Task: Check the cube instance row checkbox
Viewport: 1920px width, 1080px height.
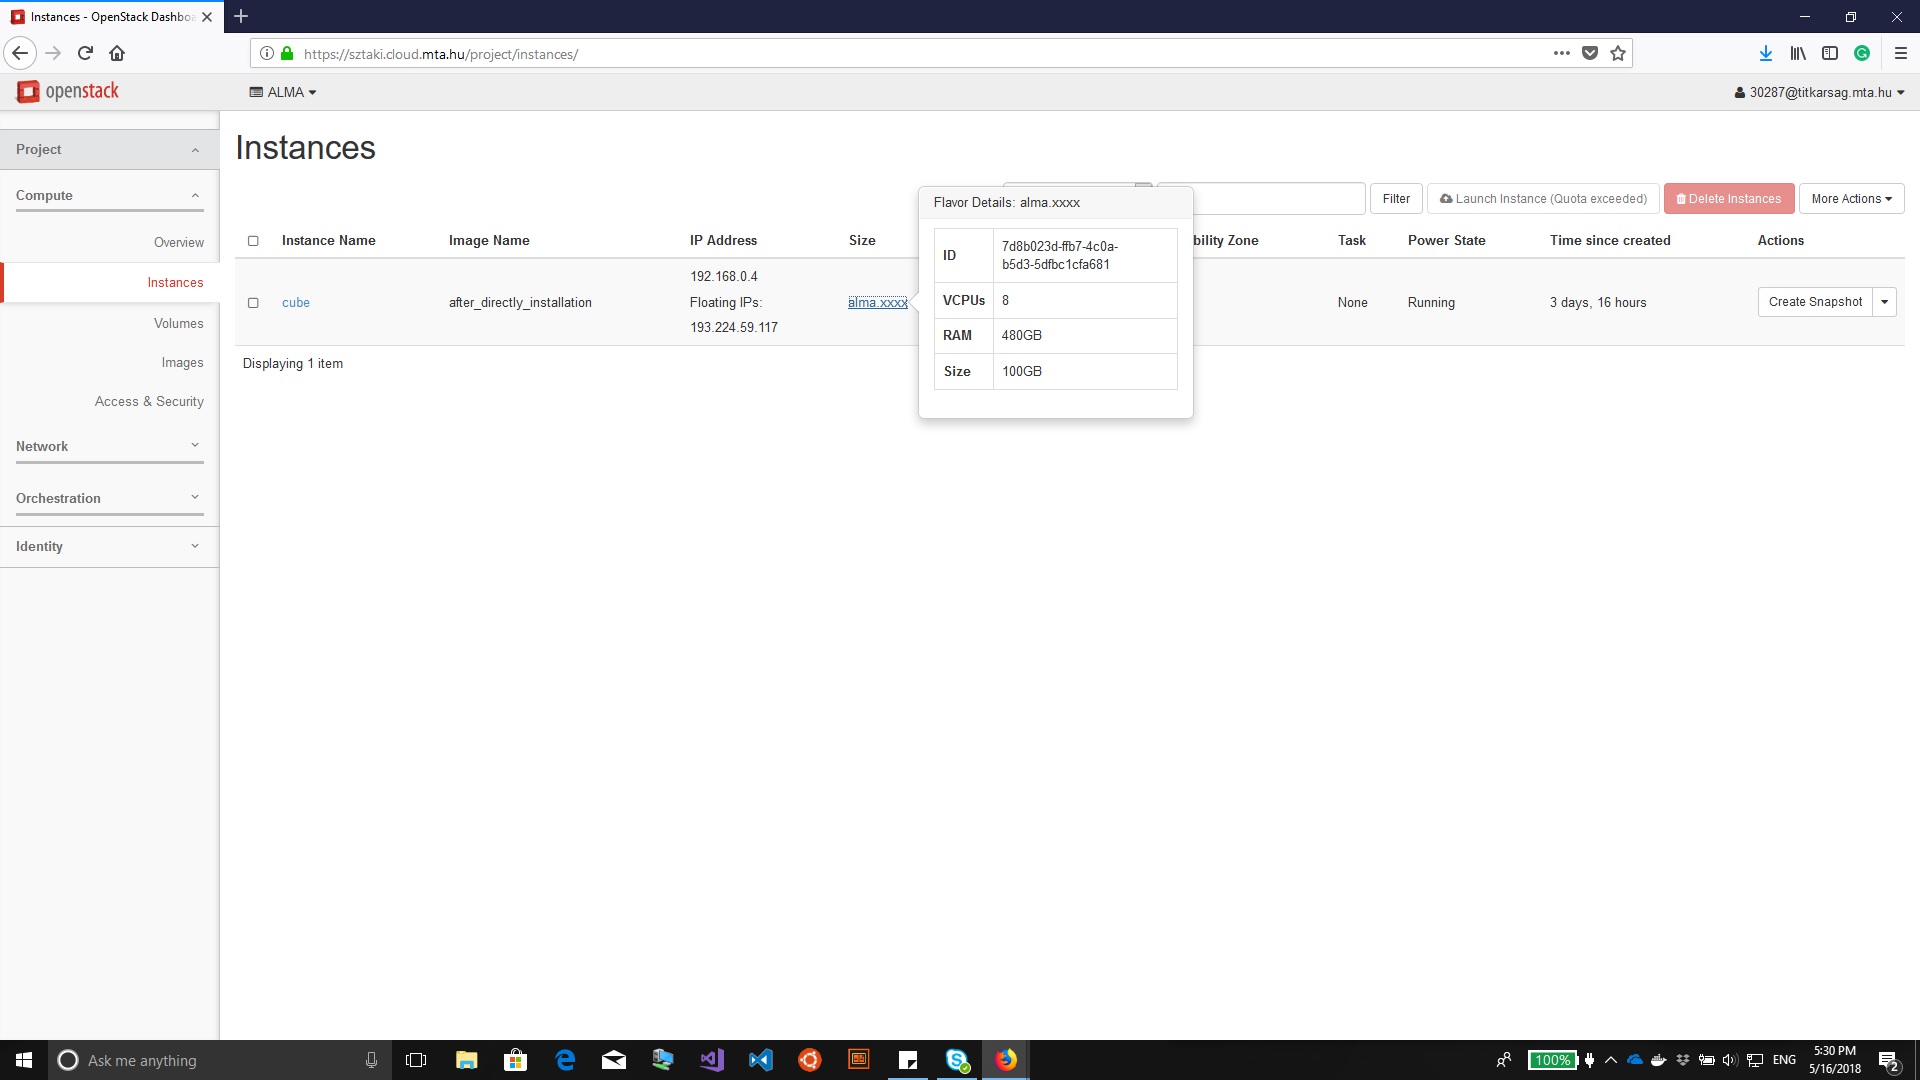Action: pyautogui.click(x=253, y=303)
